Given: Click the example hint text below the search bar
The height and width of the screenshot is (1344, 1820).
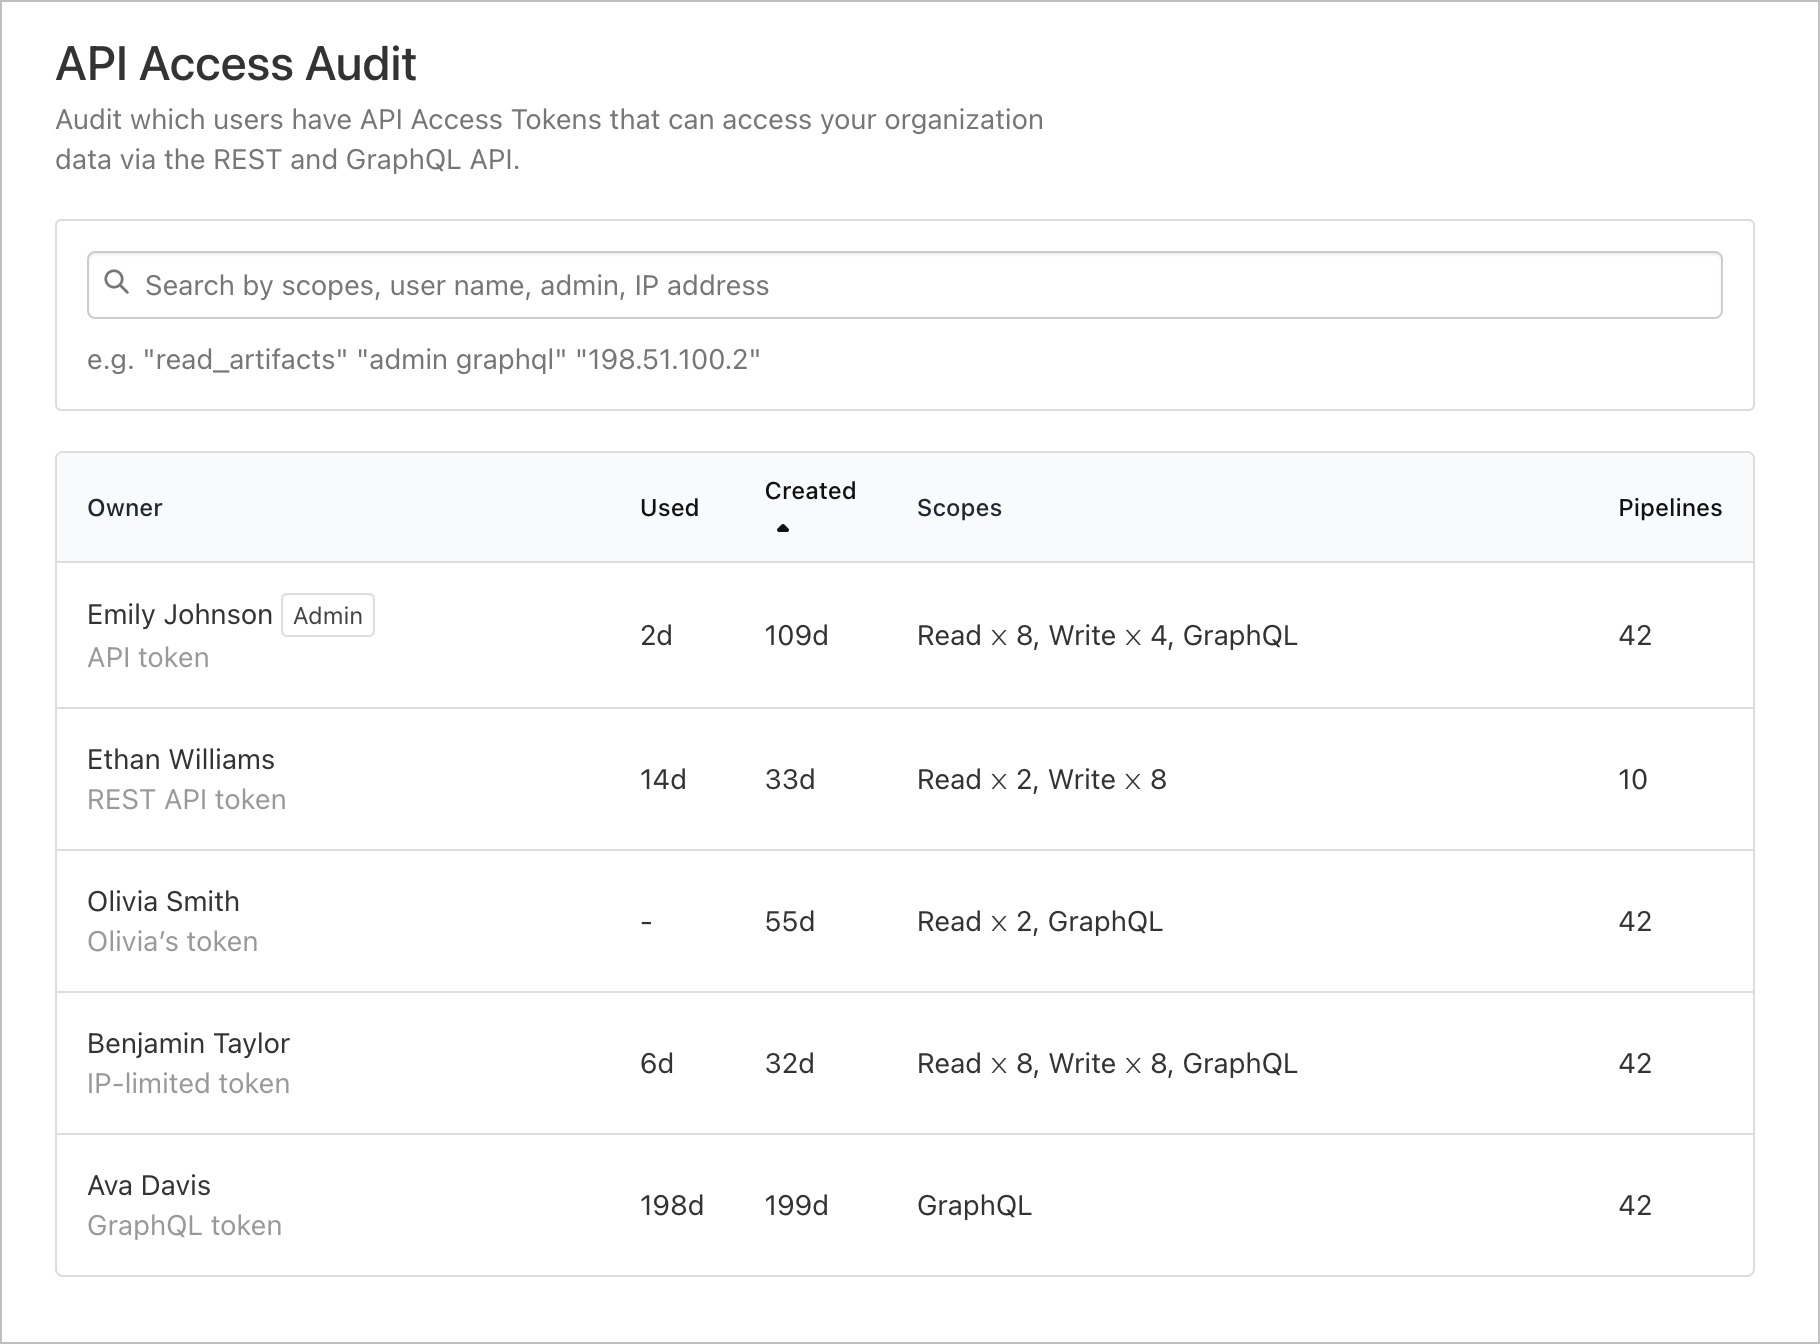Looking at the screenshot, I should coord(424,359).
